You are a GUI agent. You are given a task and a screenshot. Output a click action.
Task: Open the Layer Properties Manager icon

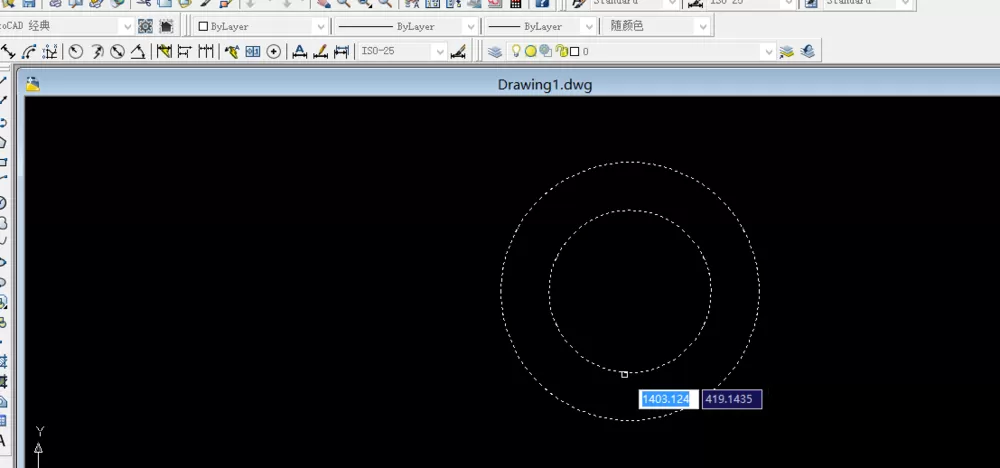click(x=495, y=52)
